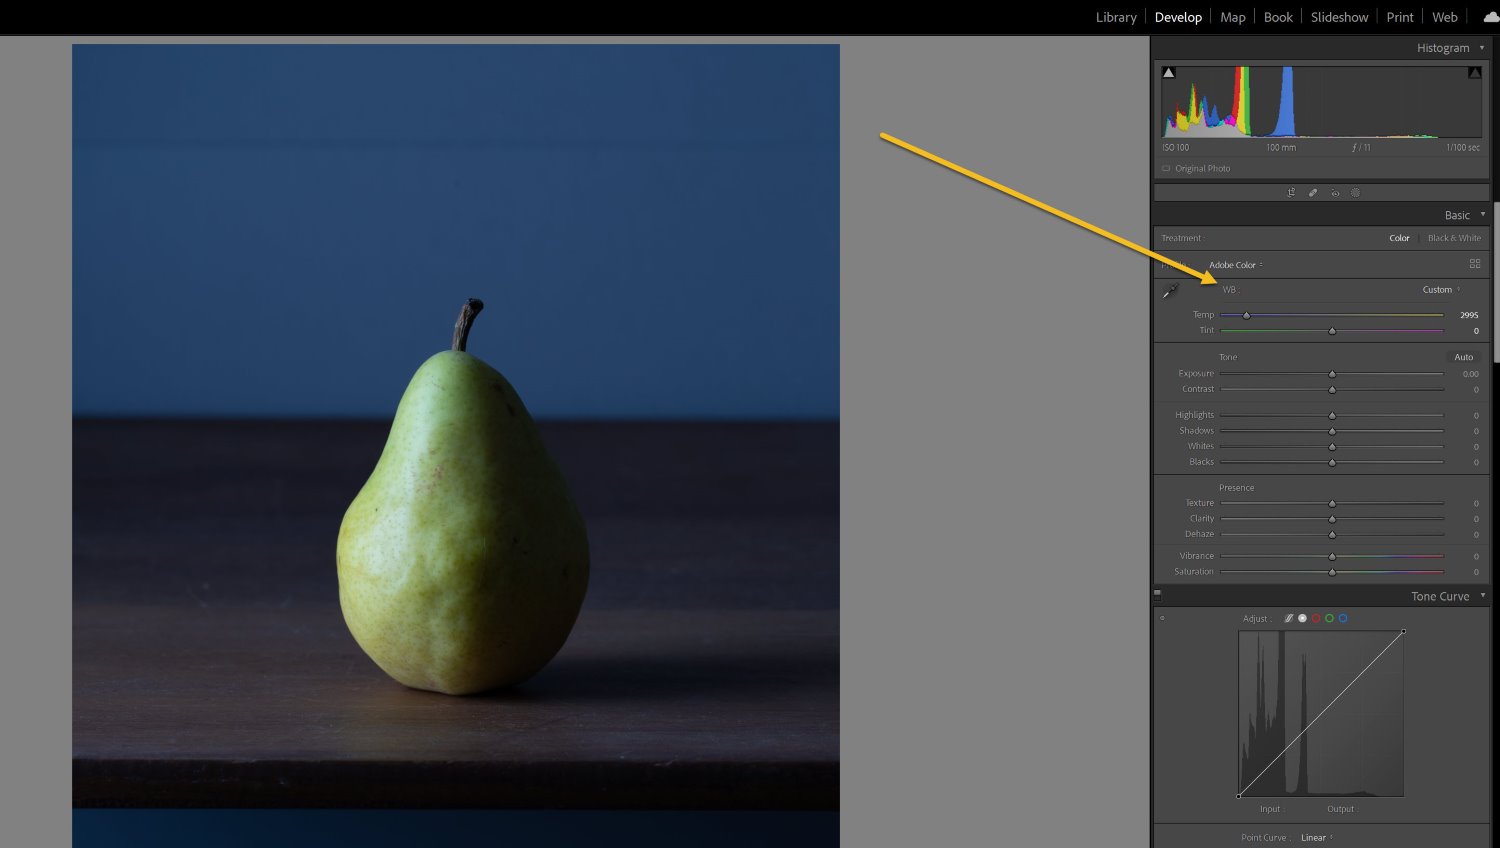This screenshot has height=848, width=1500.
Task: Open the Masking tool
Action: point(1356,192)
